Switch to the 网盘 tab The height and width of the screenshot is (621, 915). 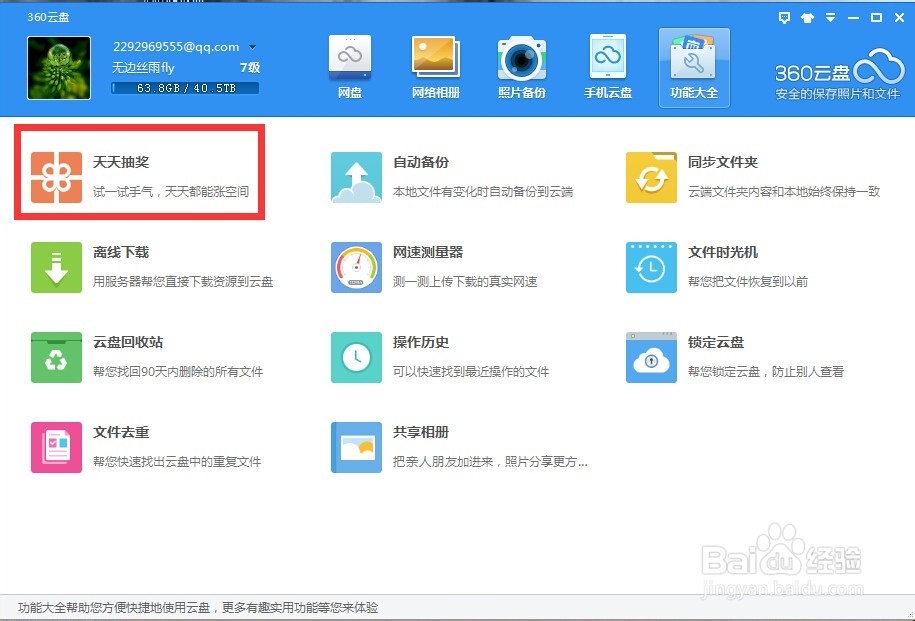click(x=349, y=65)
